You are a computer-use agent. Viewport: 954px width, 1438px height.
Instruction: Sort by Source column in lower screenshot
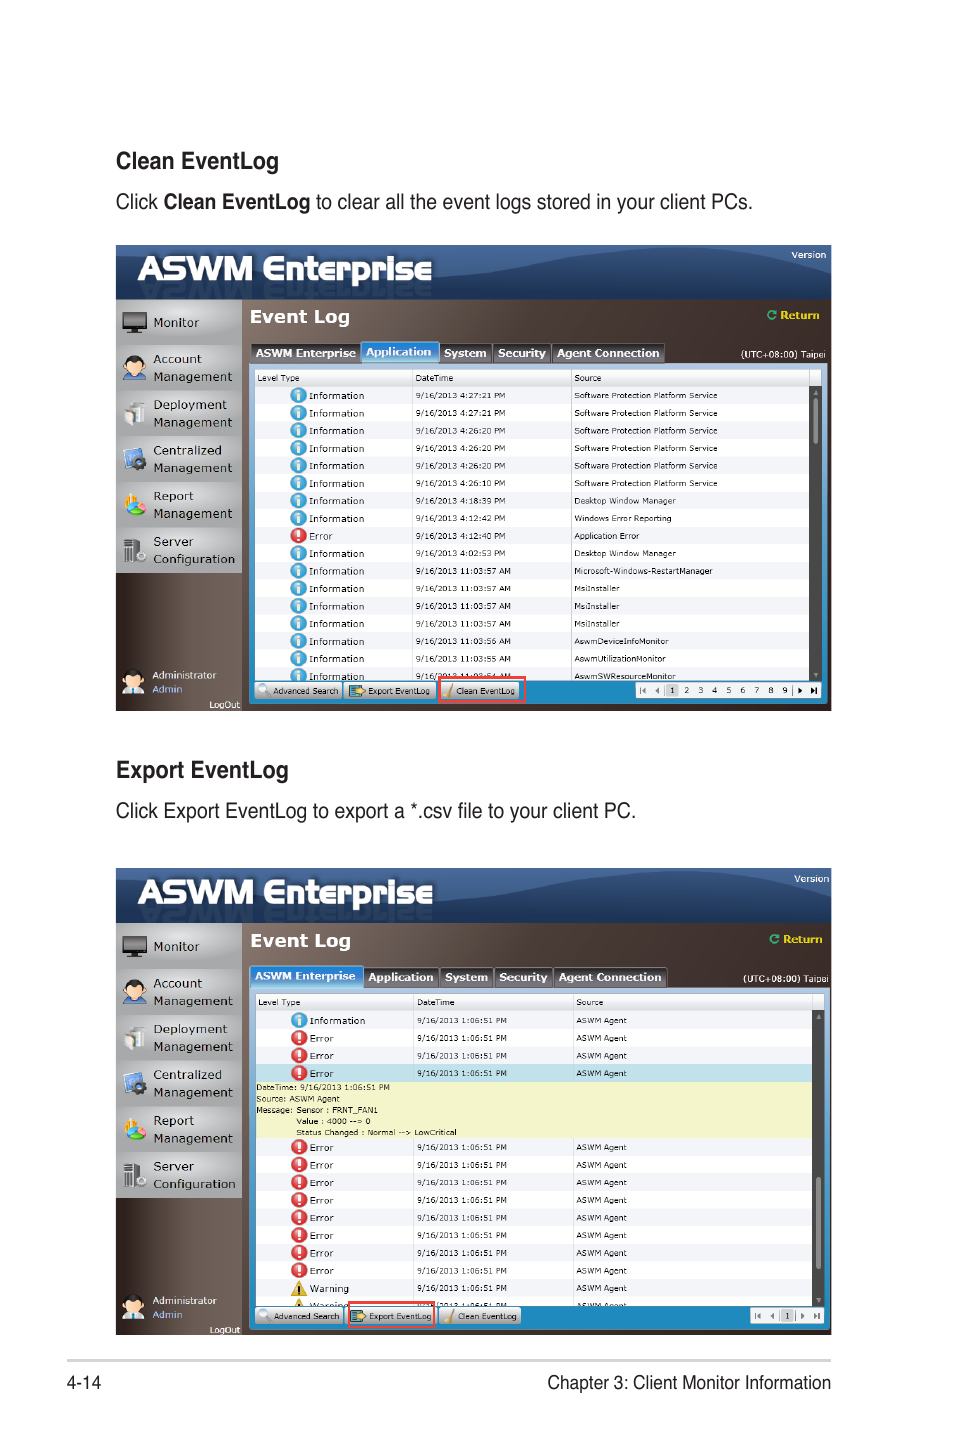click(x=692, y=1002)
